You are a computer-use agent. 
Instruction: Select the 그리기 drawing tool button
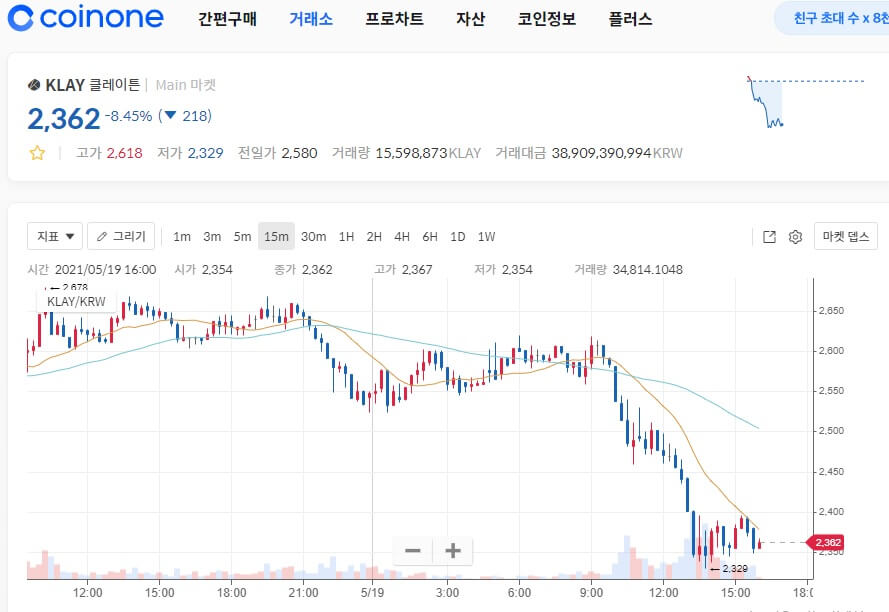[121, 236]
